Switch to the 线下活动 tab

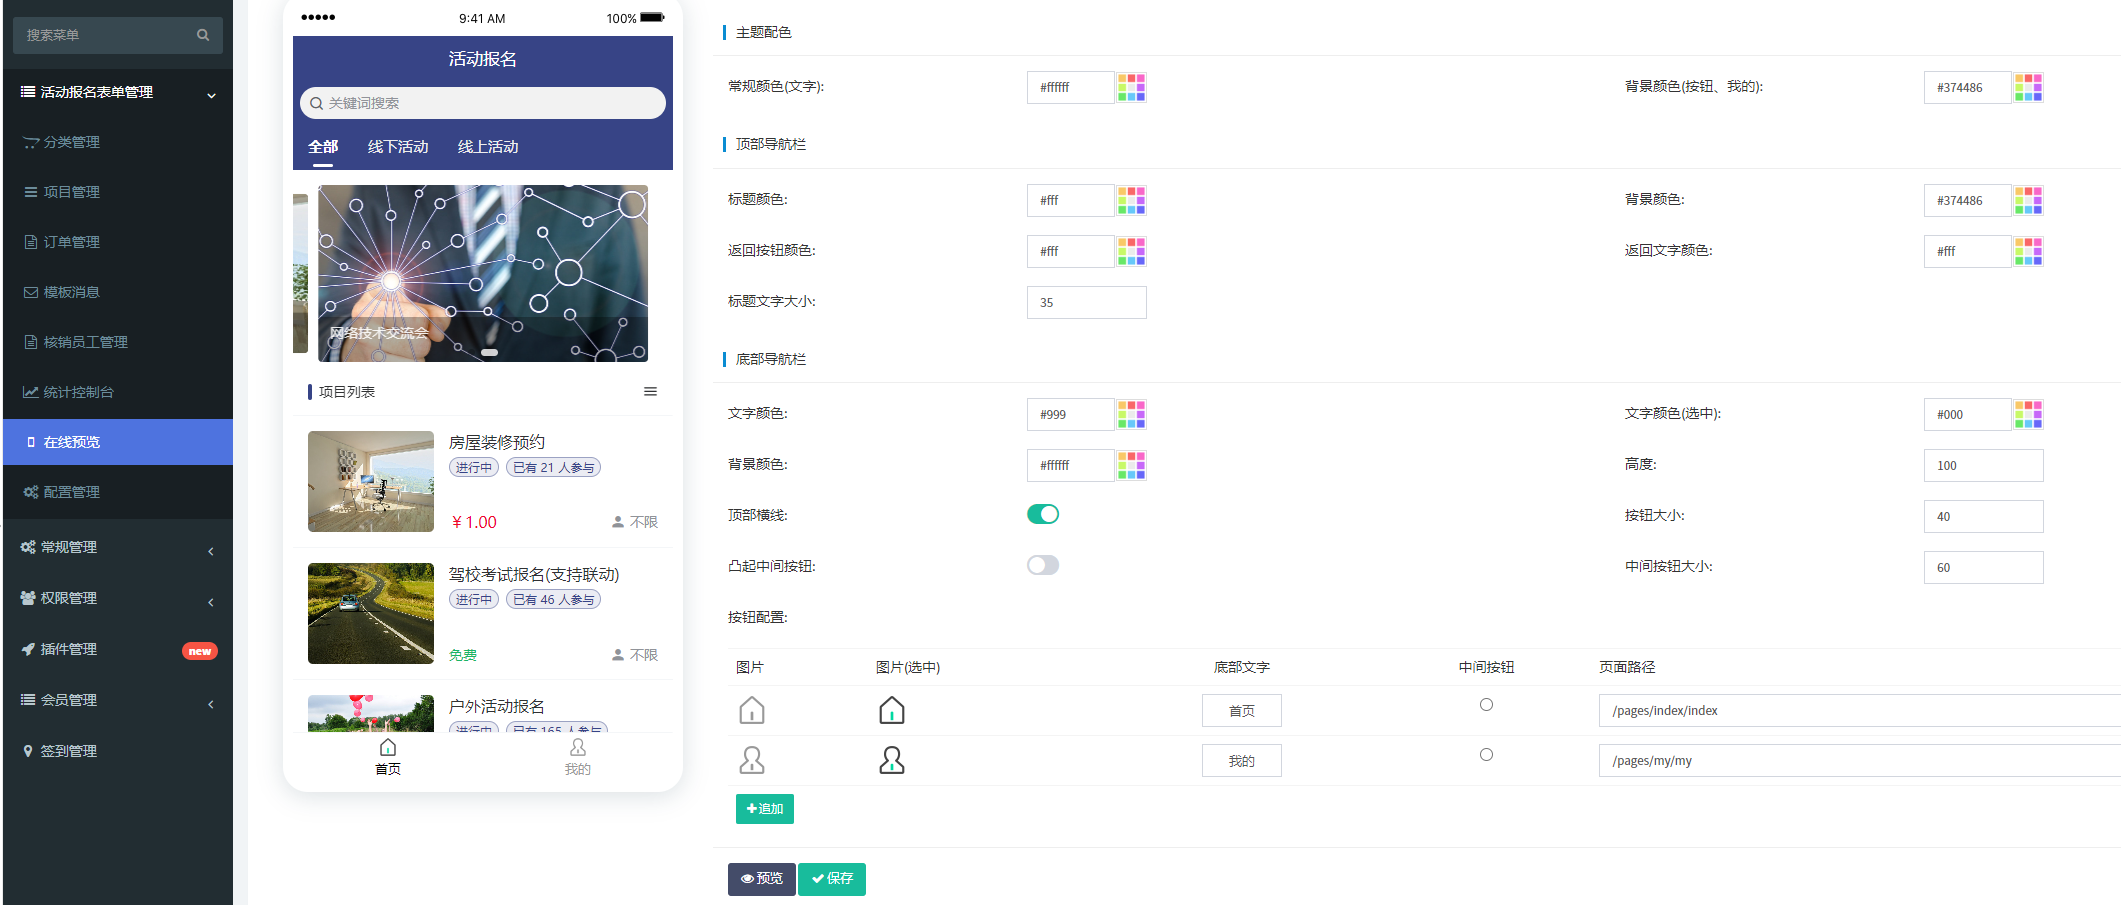tap(398, 147)
